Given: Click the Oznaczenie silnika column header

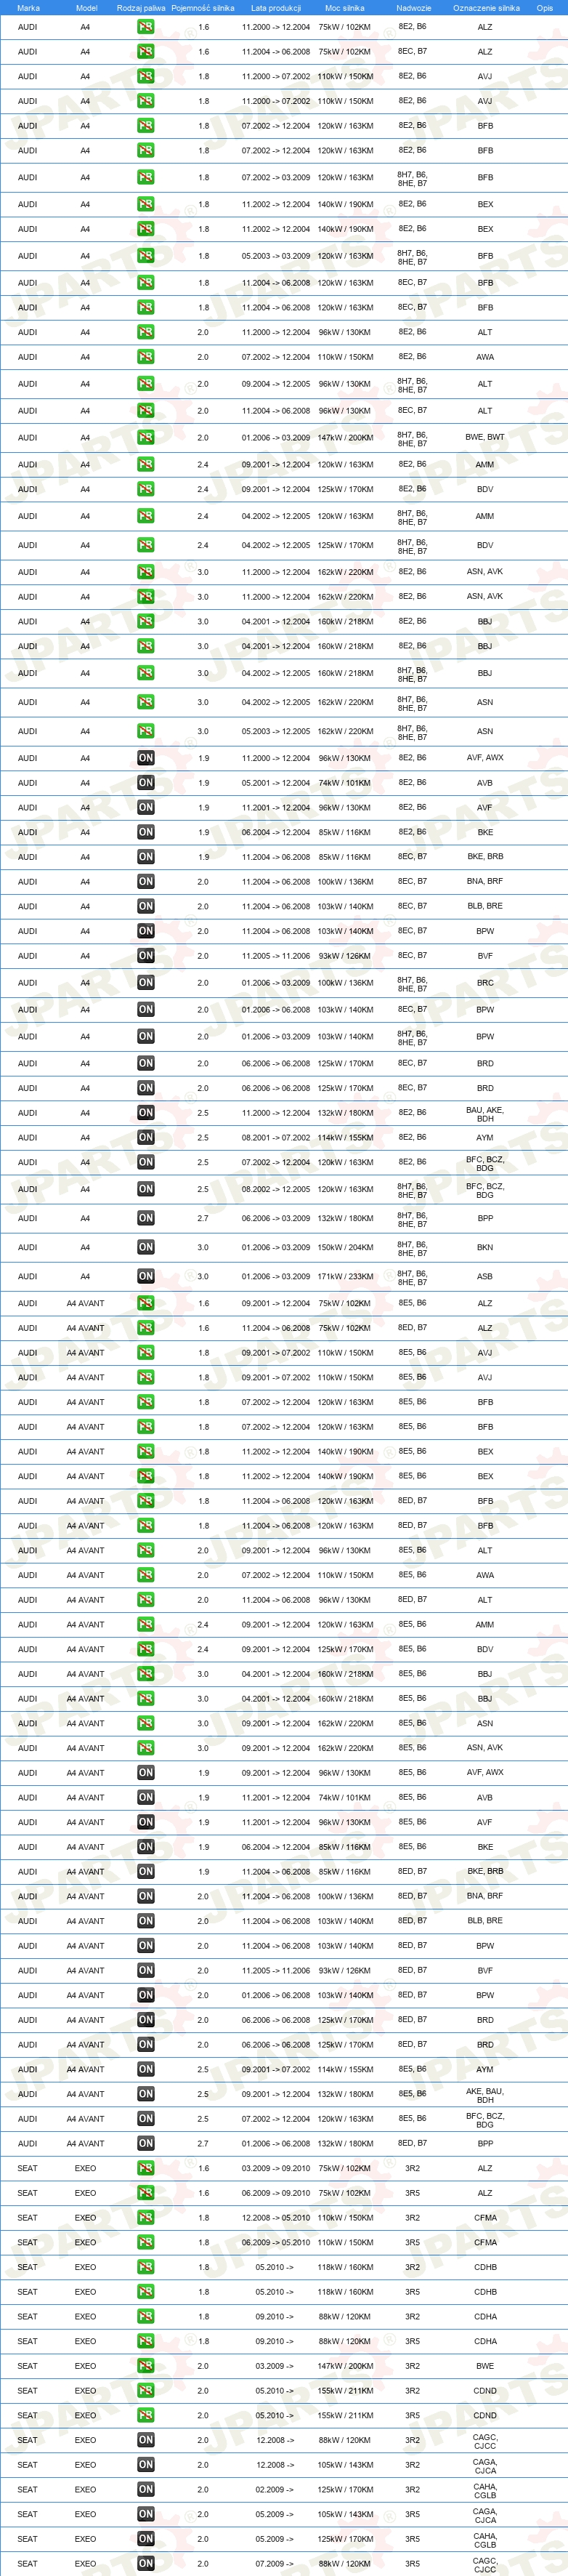Looking at the screenshot, I should tap(487, 8).
